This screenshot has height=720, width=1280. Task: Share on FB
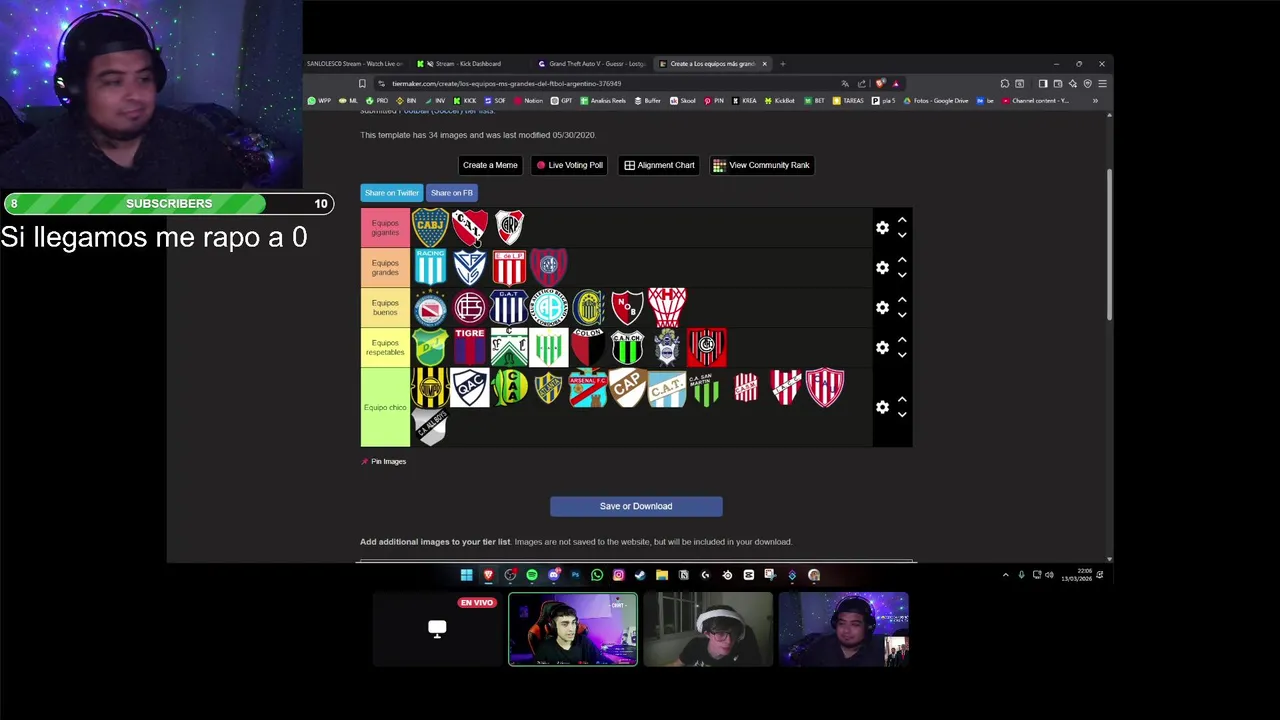[451, 193]
